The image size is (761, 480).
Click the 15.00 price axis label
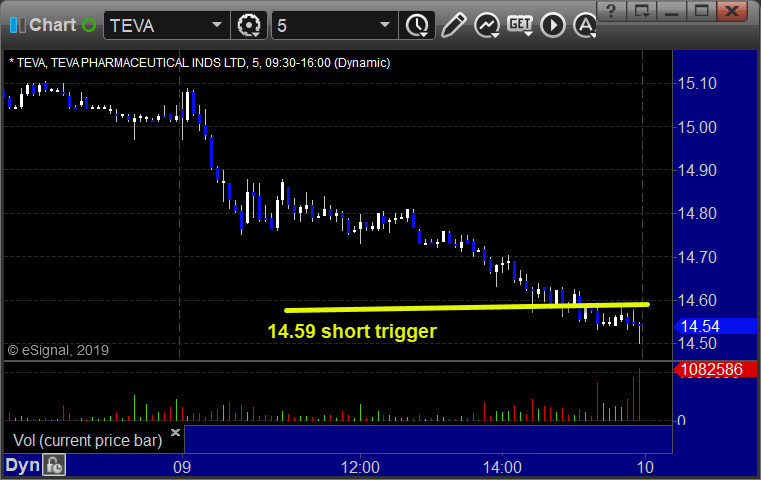click(x=697, y=127)
